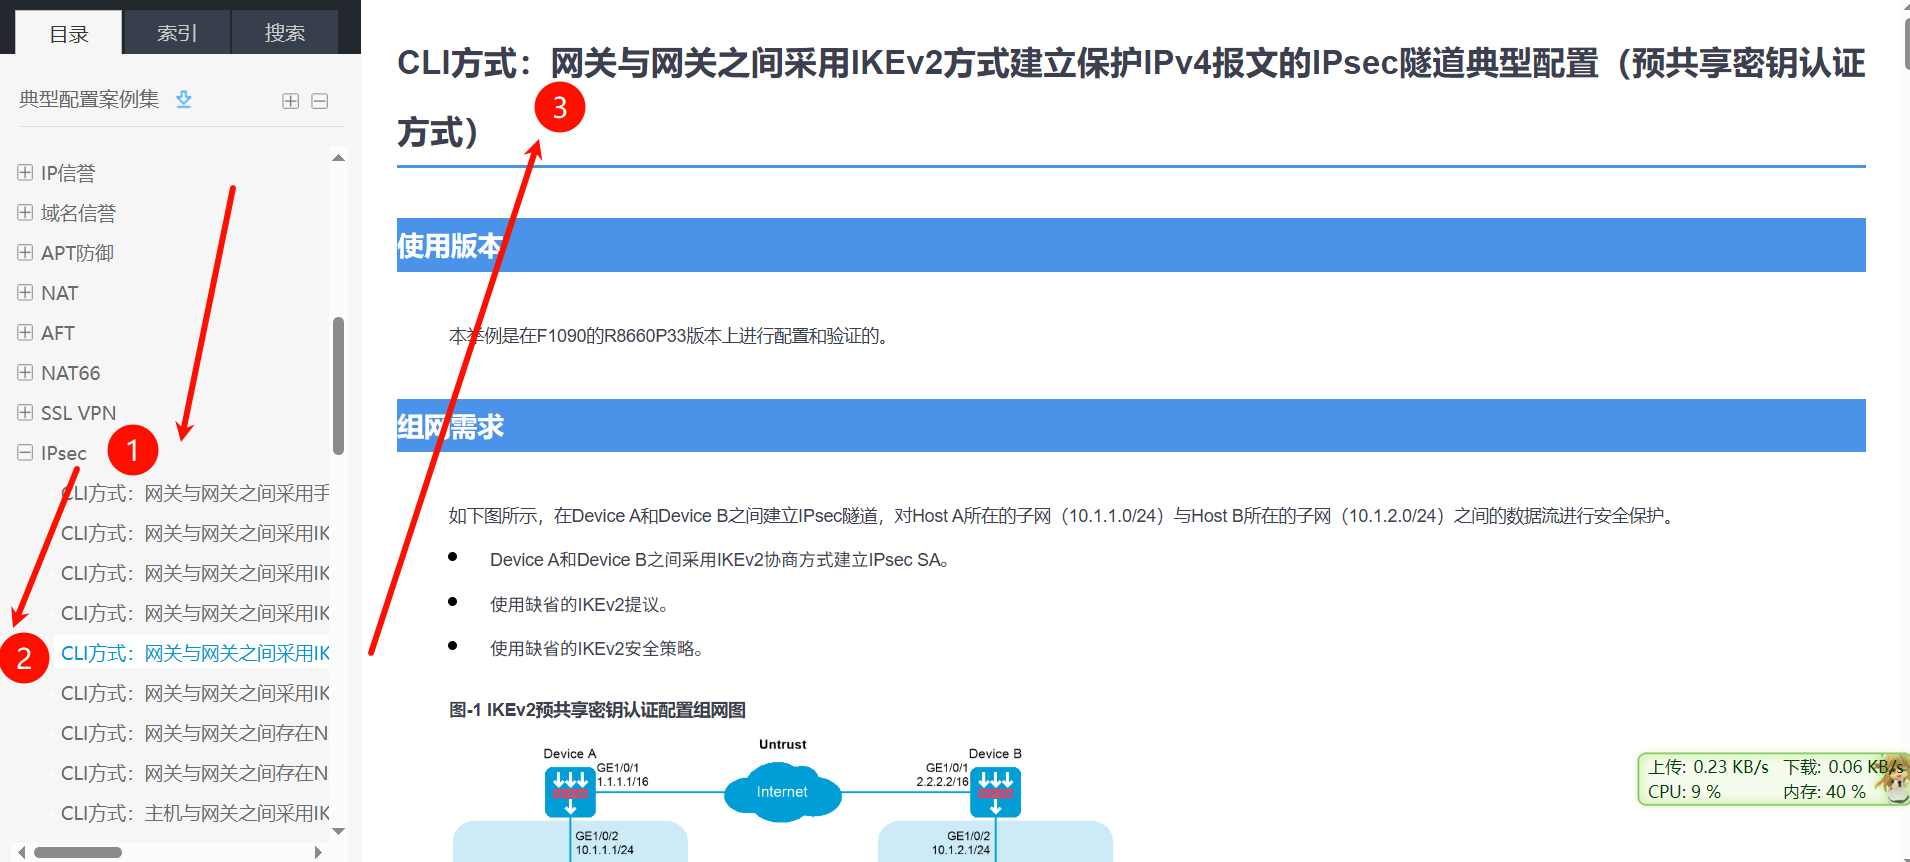1910x862 pixels.
Task: Open the CLI方式 主机与网关之间 topic
Action: click(195, 813)
